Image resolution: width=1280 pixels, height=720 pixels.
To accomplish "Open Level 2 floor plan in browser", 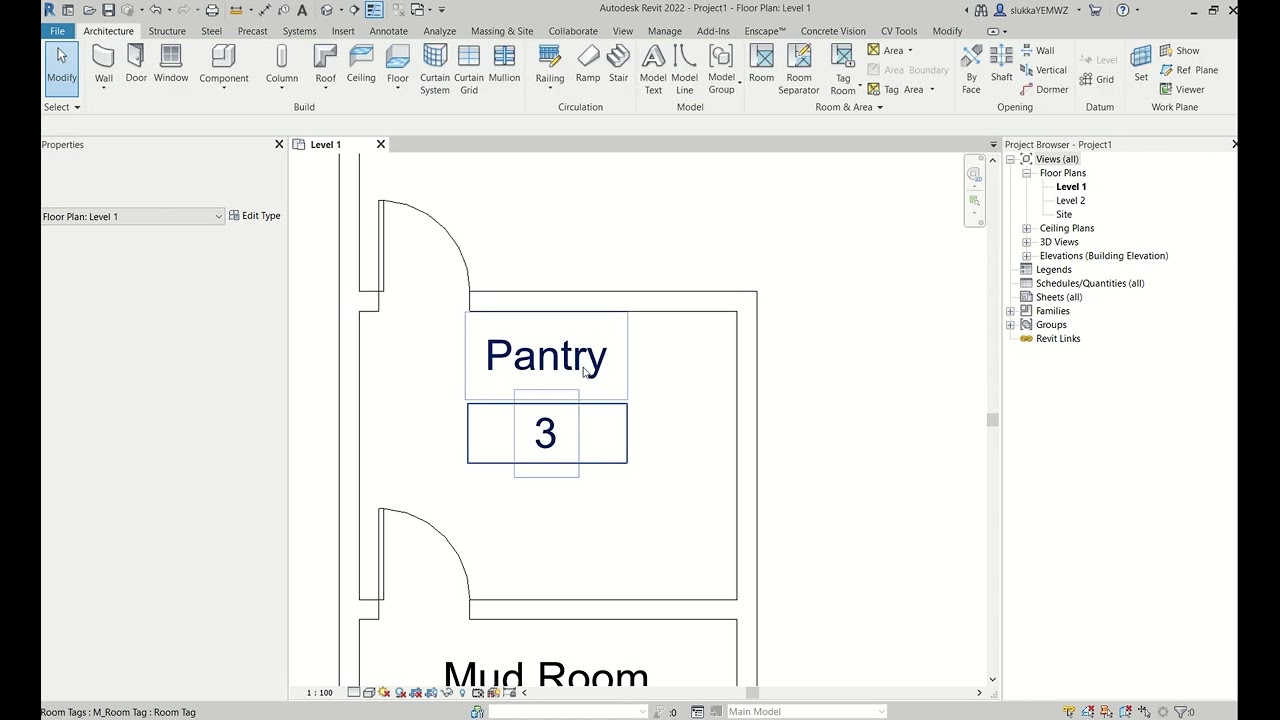I will click(x=1070, y=201).
